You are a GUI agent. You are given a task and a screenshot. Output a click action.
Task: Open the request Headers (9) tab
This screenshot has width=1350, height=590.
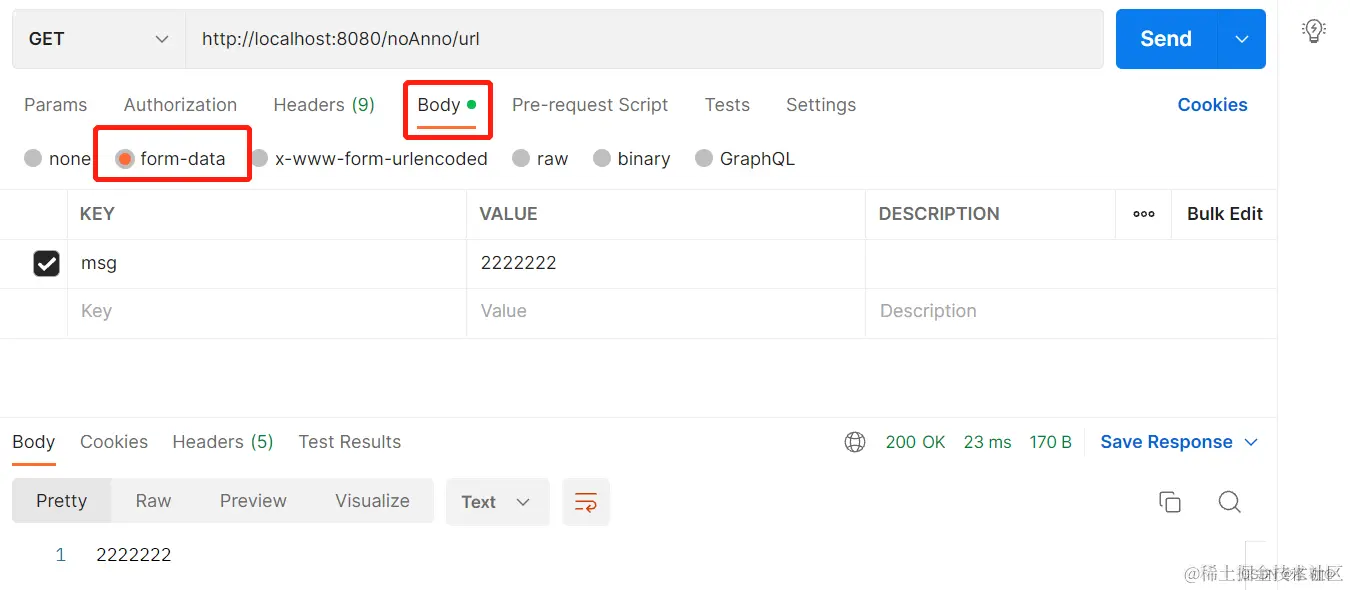pyautogui.click(x=324, y=105)
